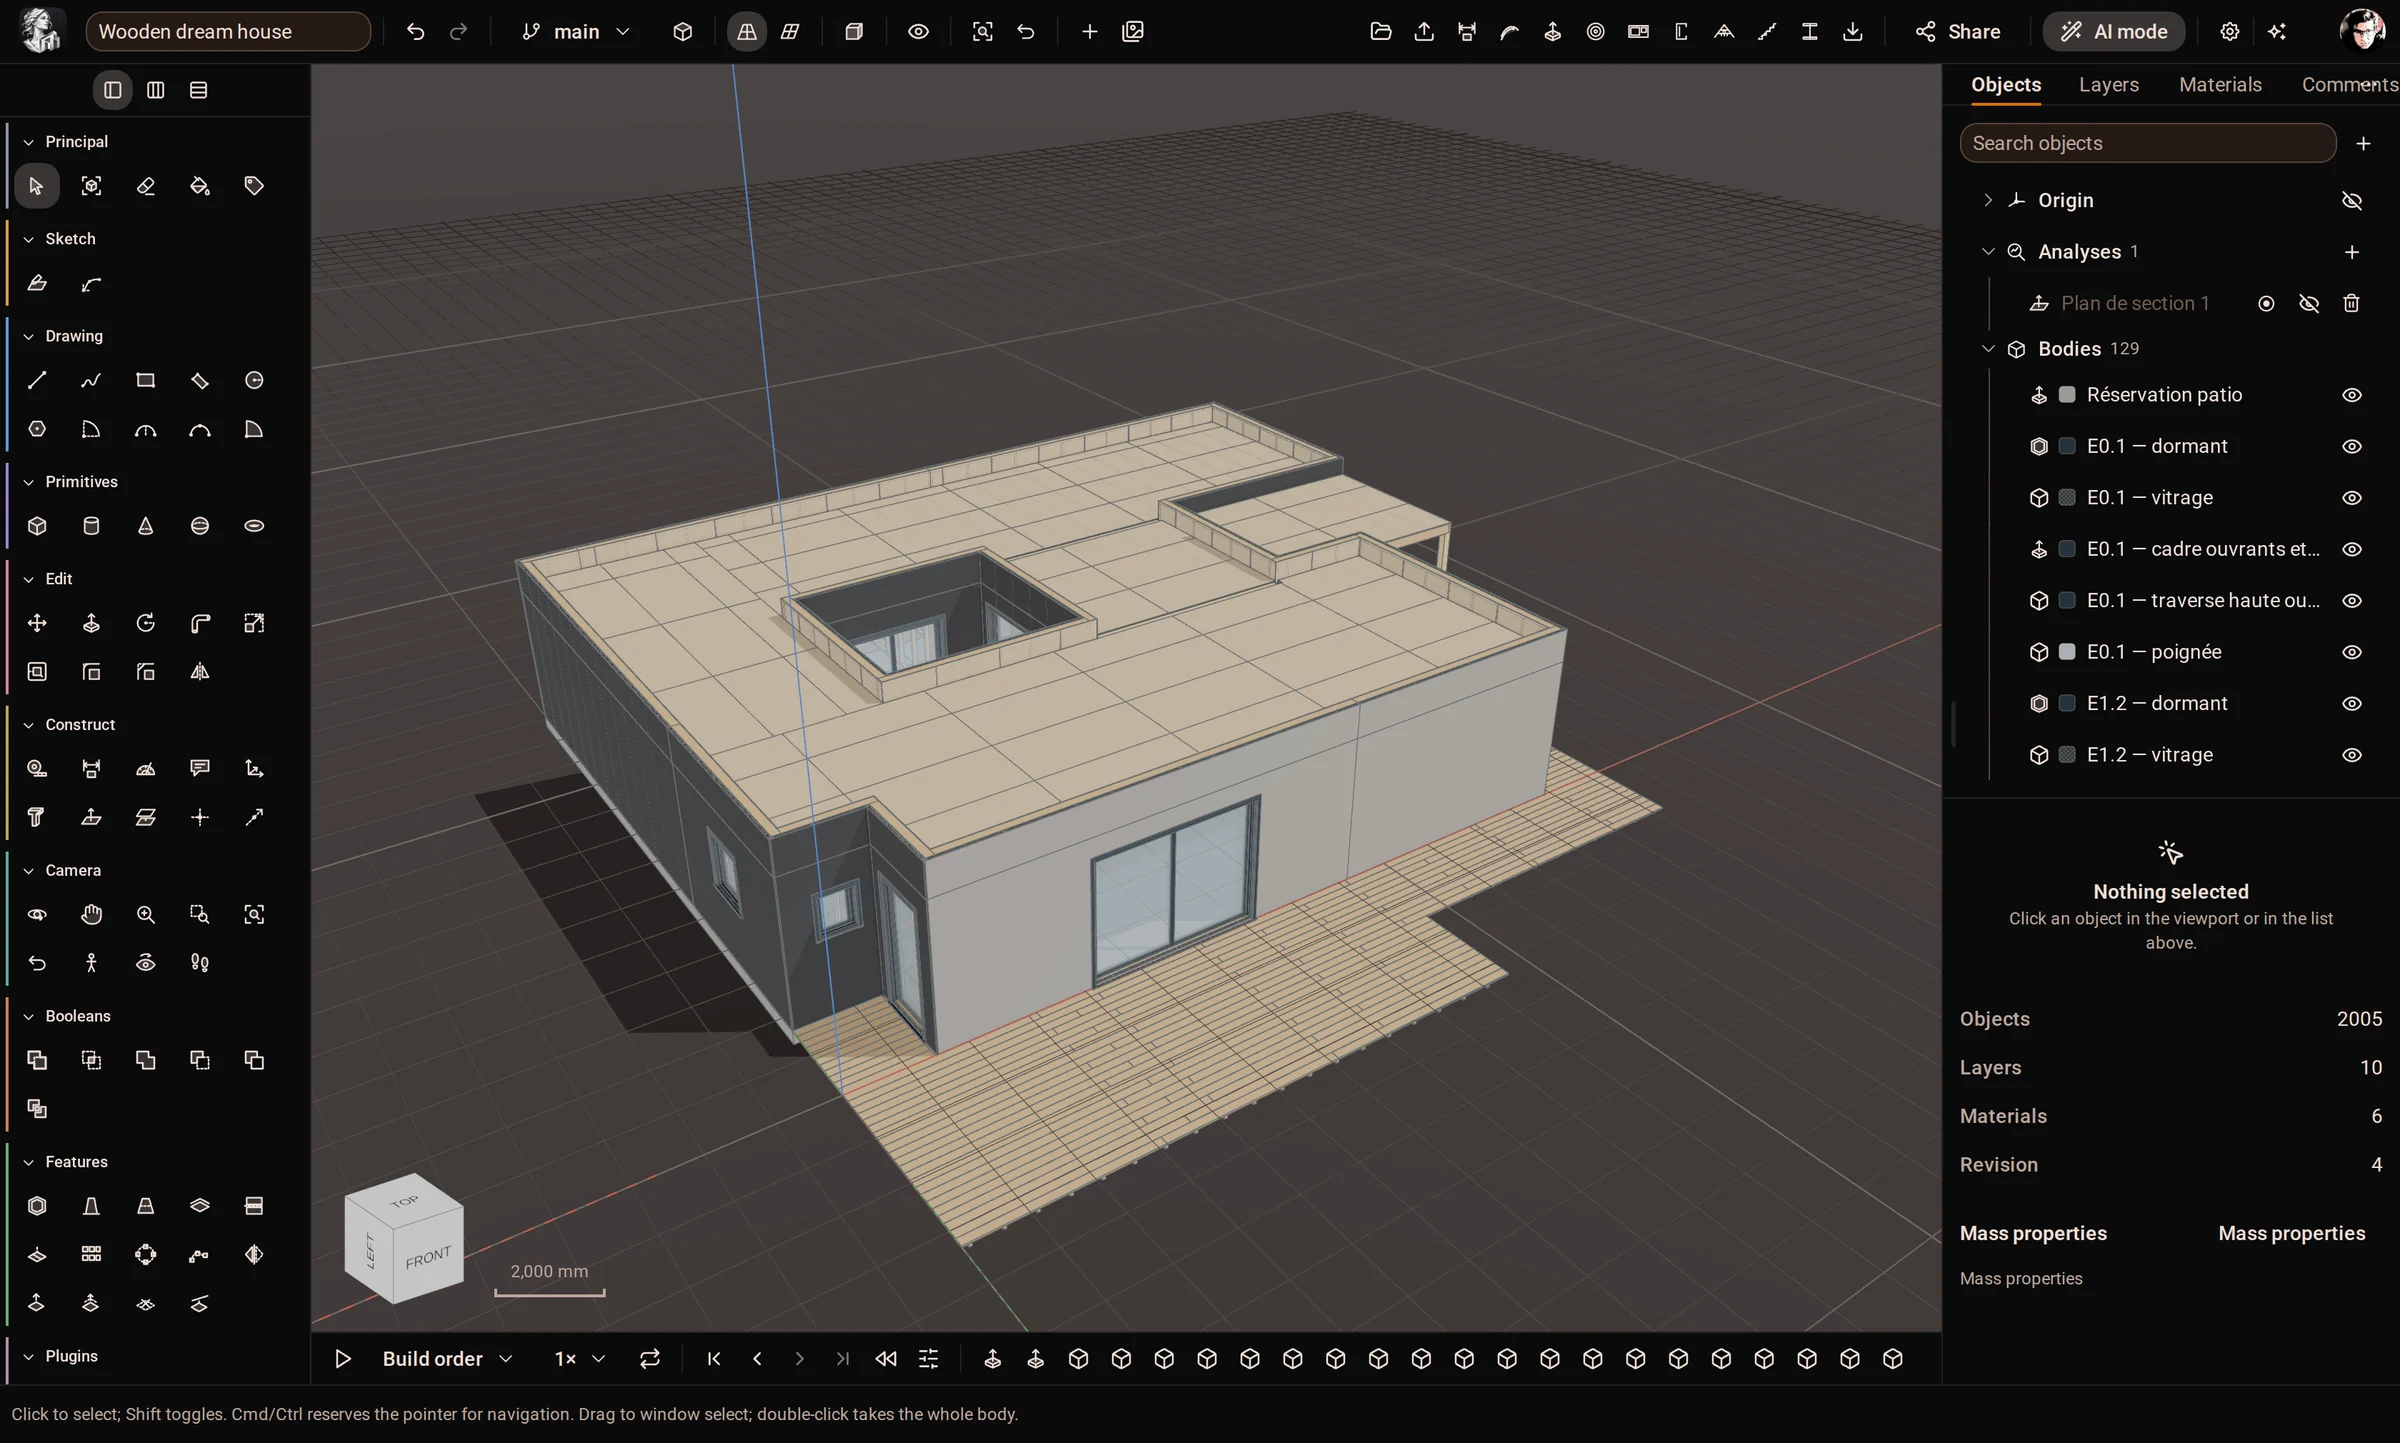The width and height of the screenshot is (2400, 1443).
Task: Switch to the Materials tab
Action: 2220,85
